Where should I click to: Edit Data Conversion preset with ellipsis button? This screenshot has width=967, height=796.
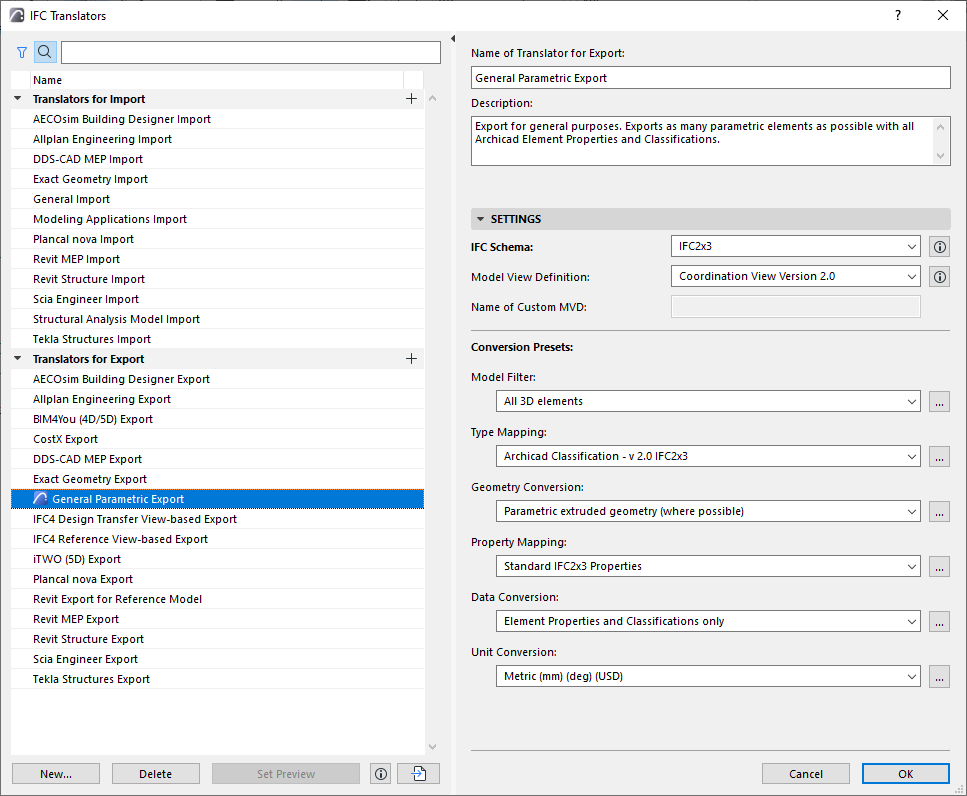[939, 622]
